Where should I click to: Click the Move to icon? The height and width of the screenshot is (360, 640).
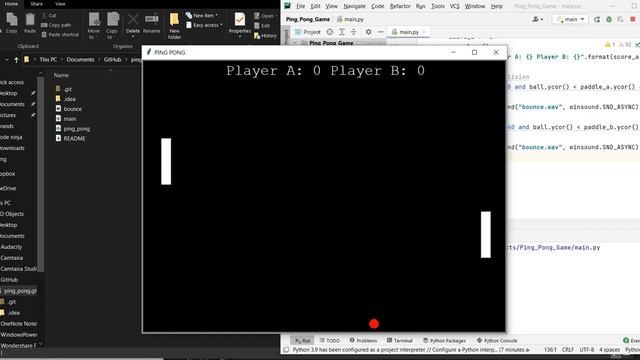[x=94, y=20]
